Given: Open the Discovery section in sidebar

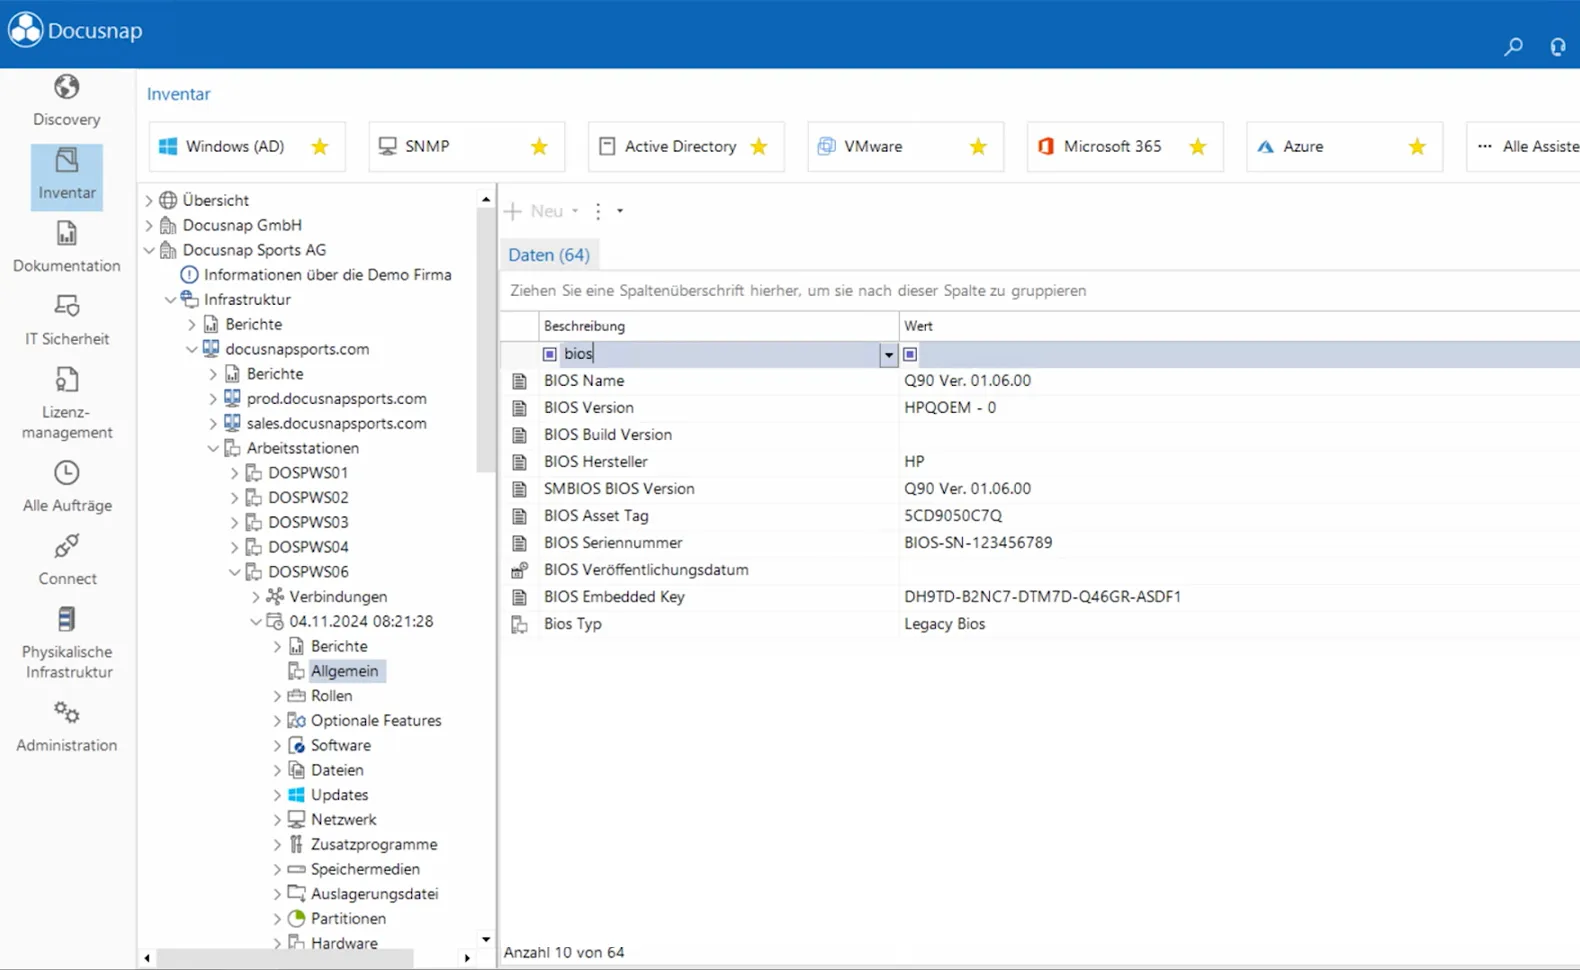Looking at the screenshot, I should 66,101.
